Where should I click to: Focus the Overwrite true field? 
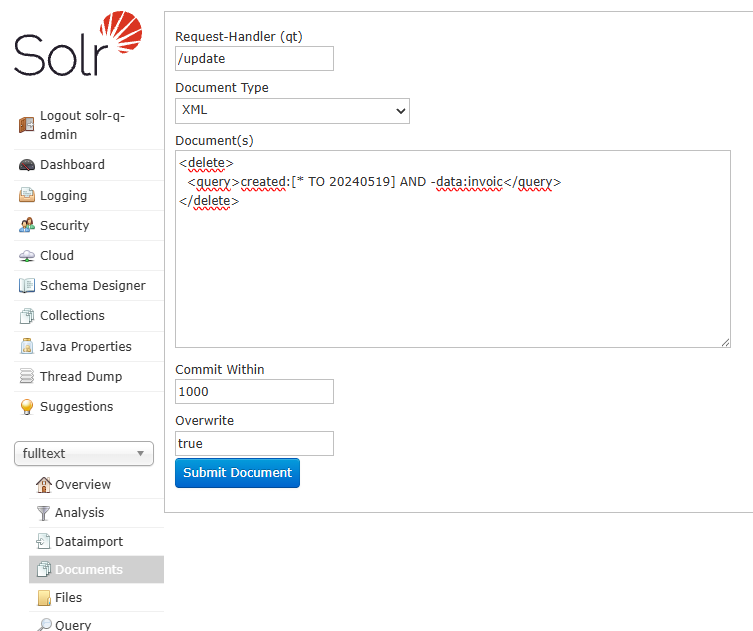click(x=254, y=444)
